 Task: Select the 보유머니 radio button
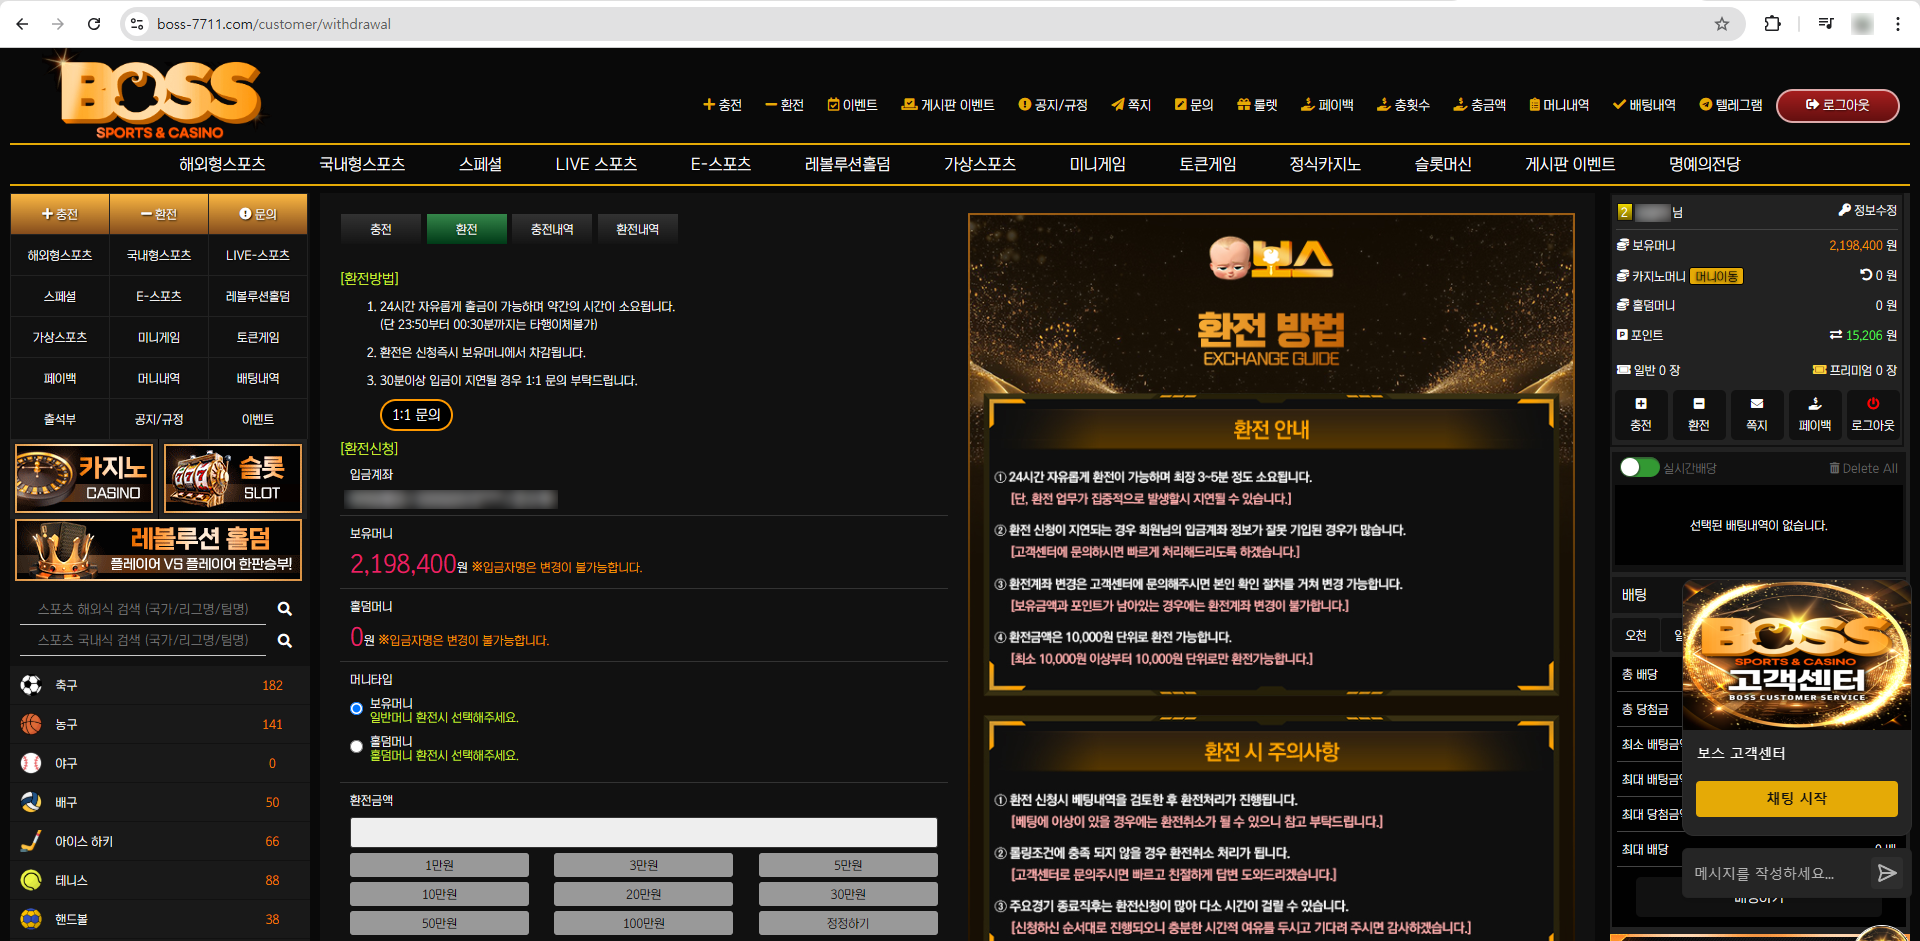(356, 708)
